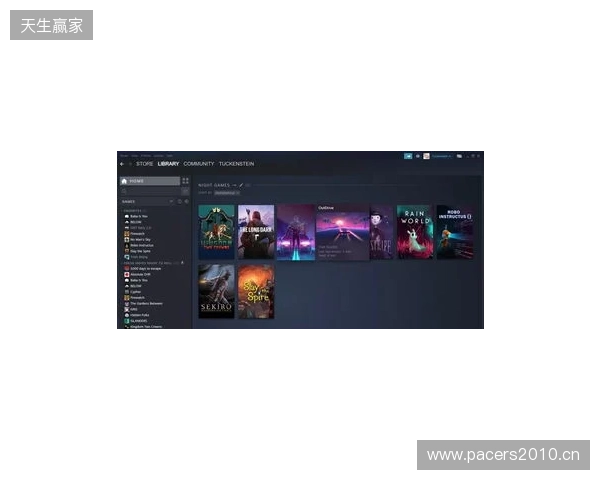Open the account name dropdown
This screenshot has width=600, height=480.
click(x=441, y=156)
